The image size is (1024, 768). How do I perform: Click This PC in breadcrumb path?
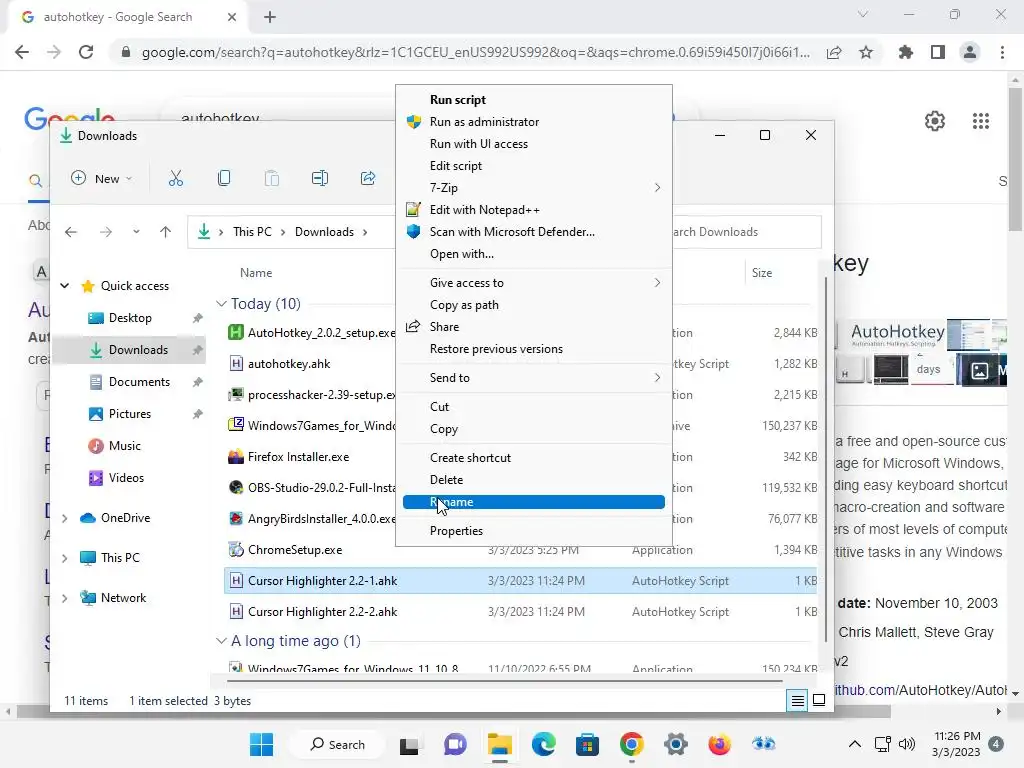[x=252, y=232]
